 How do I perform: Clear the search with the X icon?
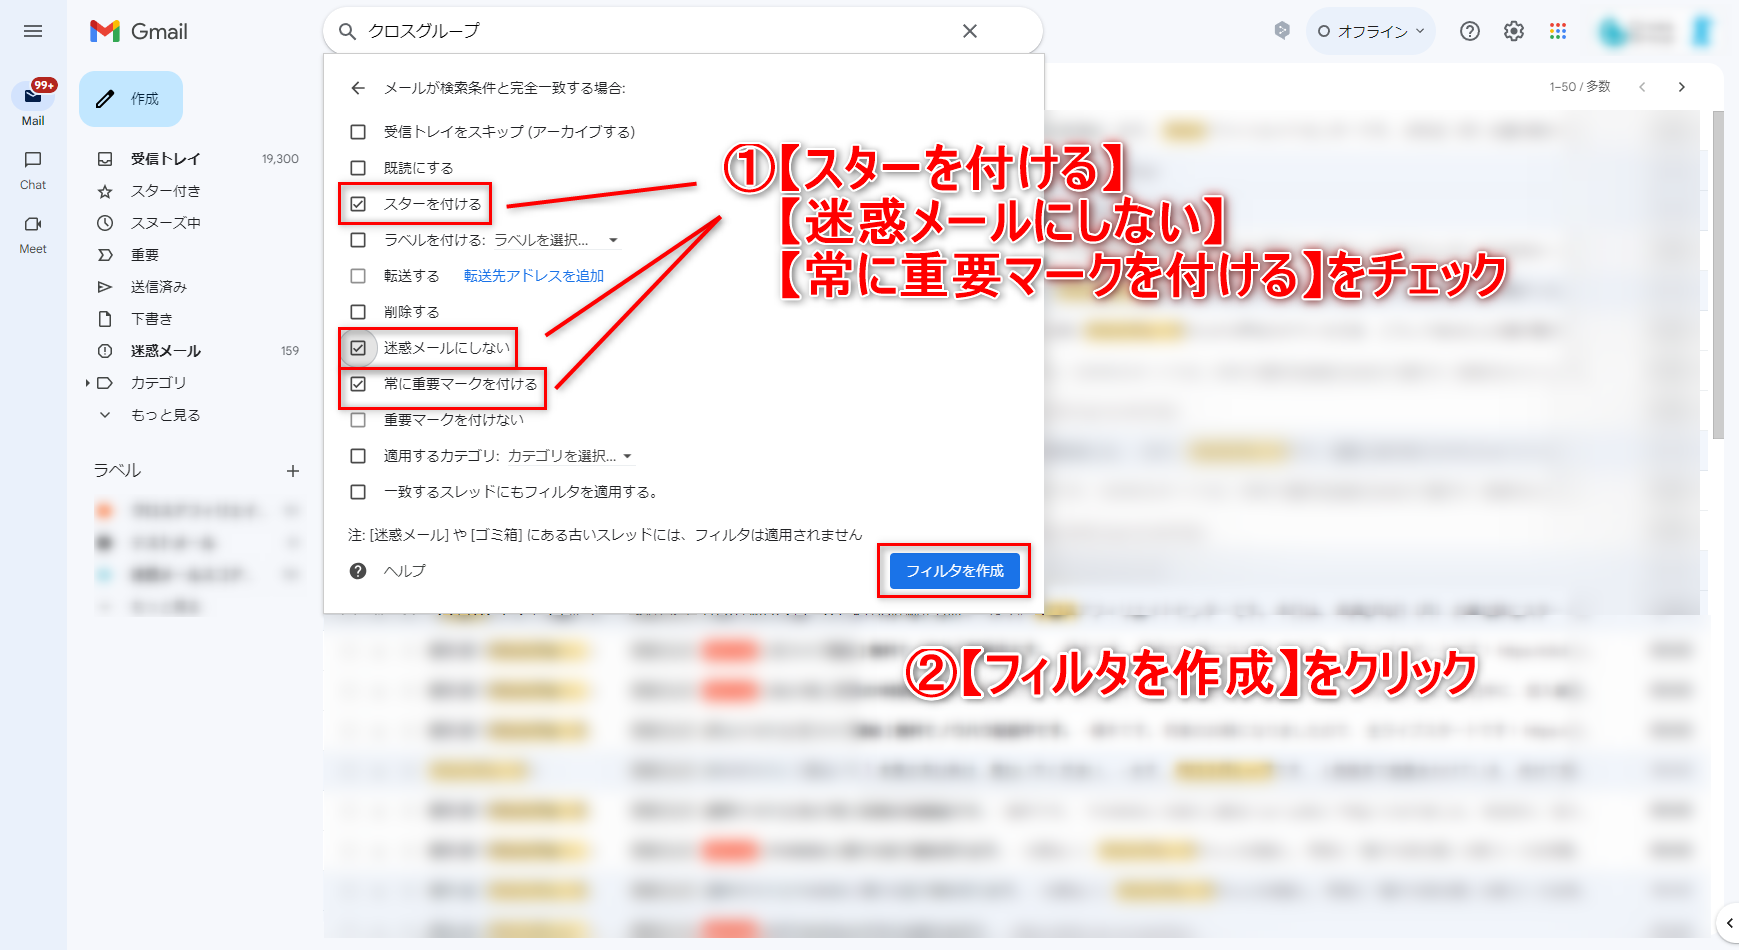969,31
